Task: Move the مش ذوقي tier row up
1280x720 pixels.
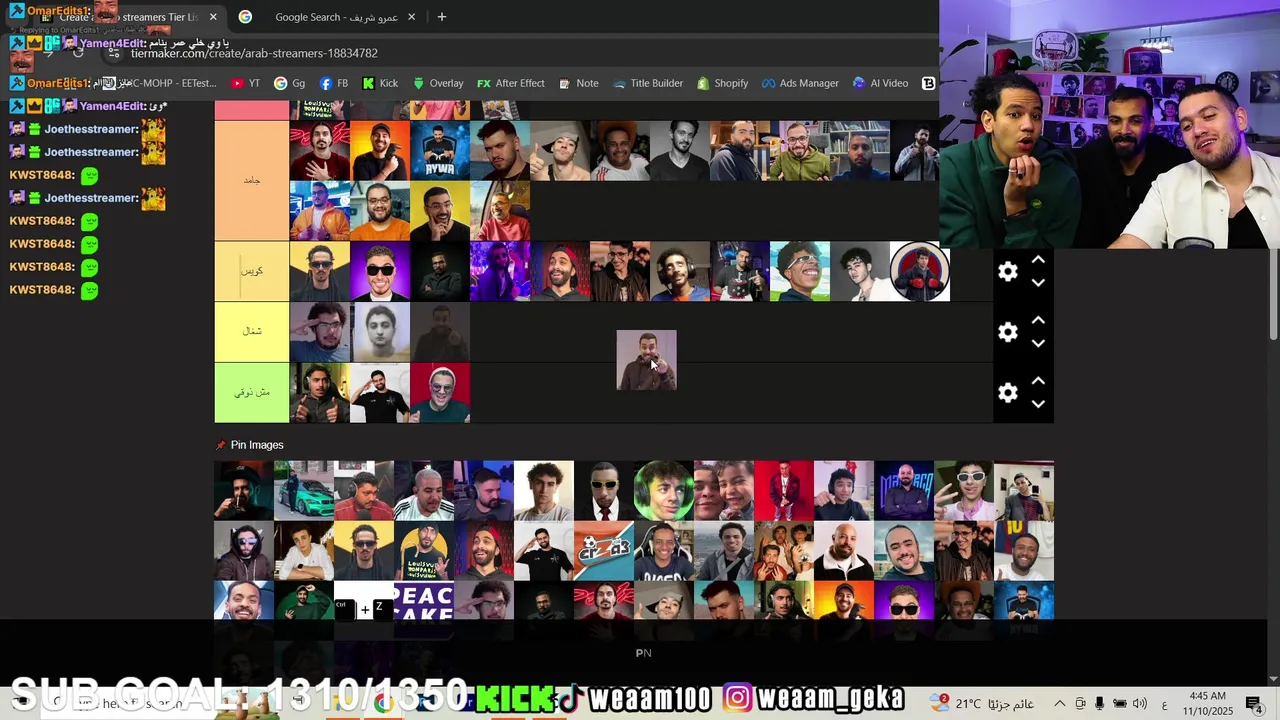Action: [x=1038, y=381]
